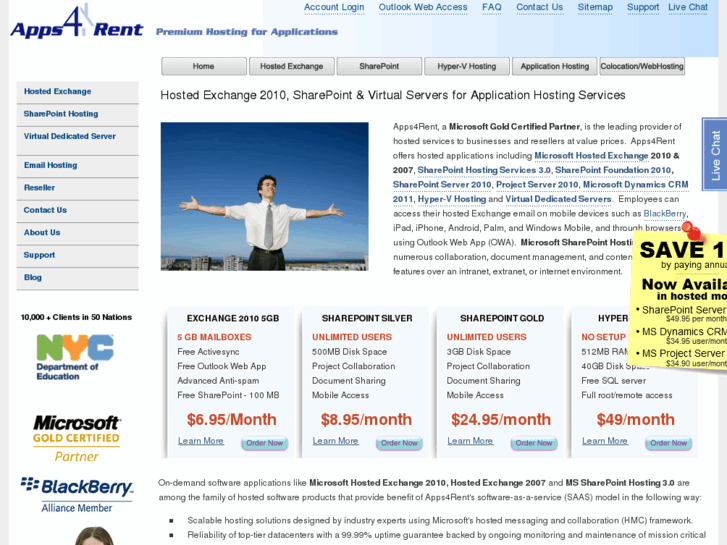Select the Application Hosting navigation tab
Image resolution: width=727 pixels, height=545 pixels.
click(x=554, y=66)
